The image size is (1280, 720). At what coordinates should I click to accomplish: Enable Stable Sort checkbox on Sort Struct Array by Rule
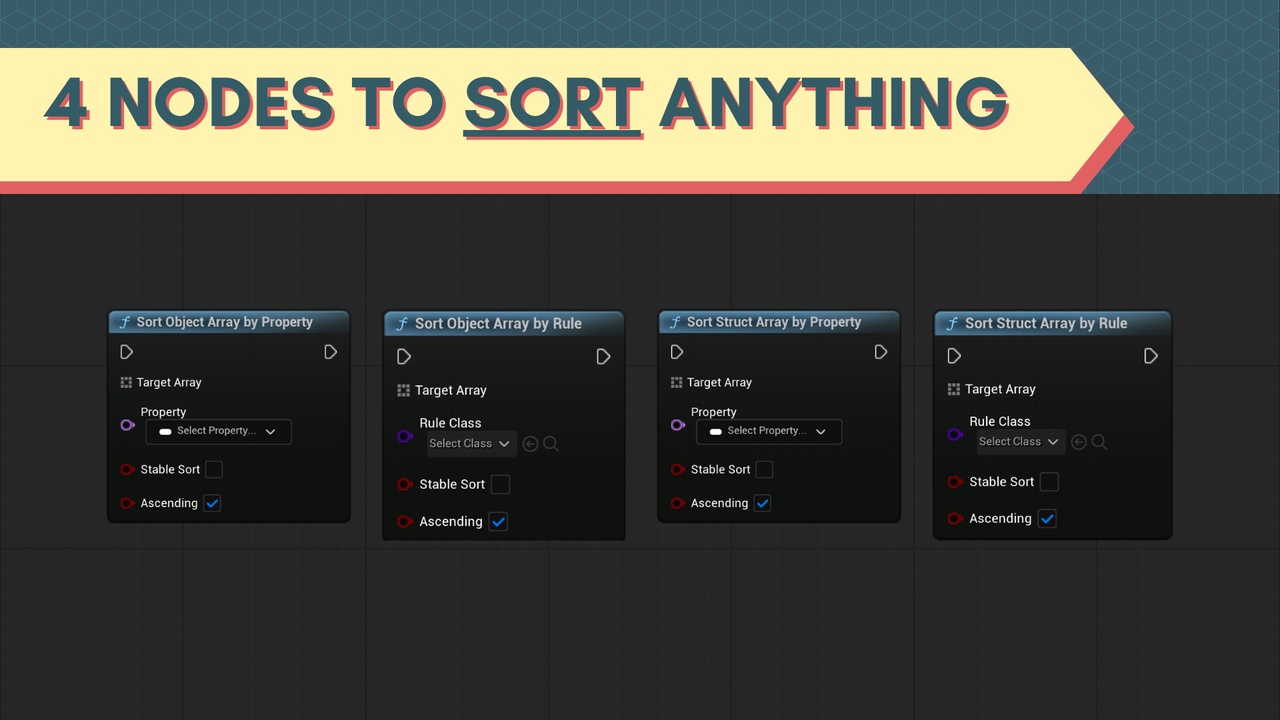click(1049, 482)
